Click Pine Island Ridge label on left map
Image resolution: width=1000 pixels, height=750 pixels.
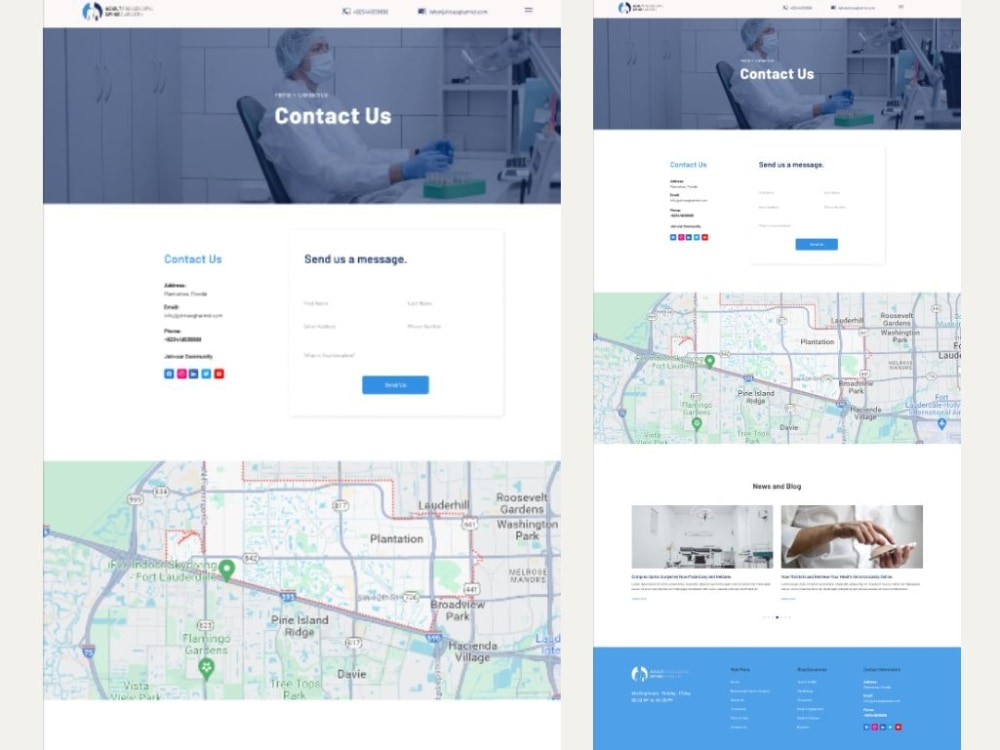point(300,626)
